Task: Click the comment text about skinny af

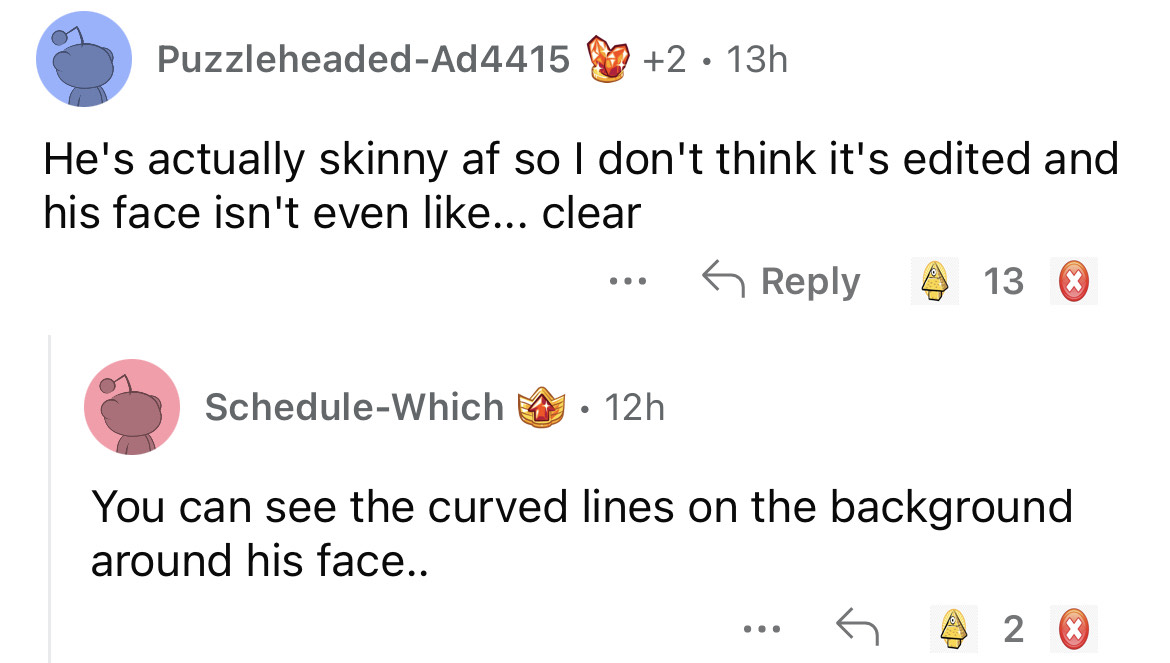Action: (x=580, y=186)
